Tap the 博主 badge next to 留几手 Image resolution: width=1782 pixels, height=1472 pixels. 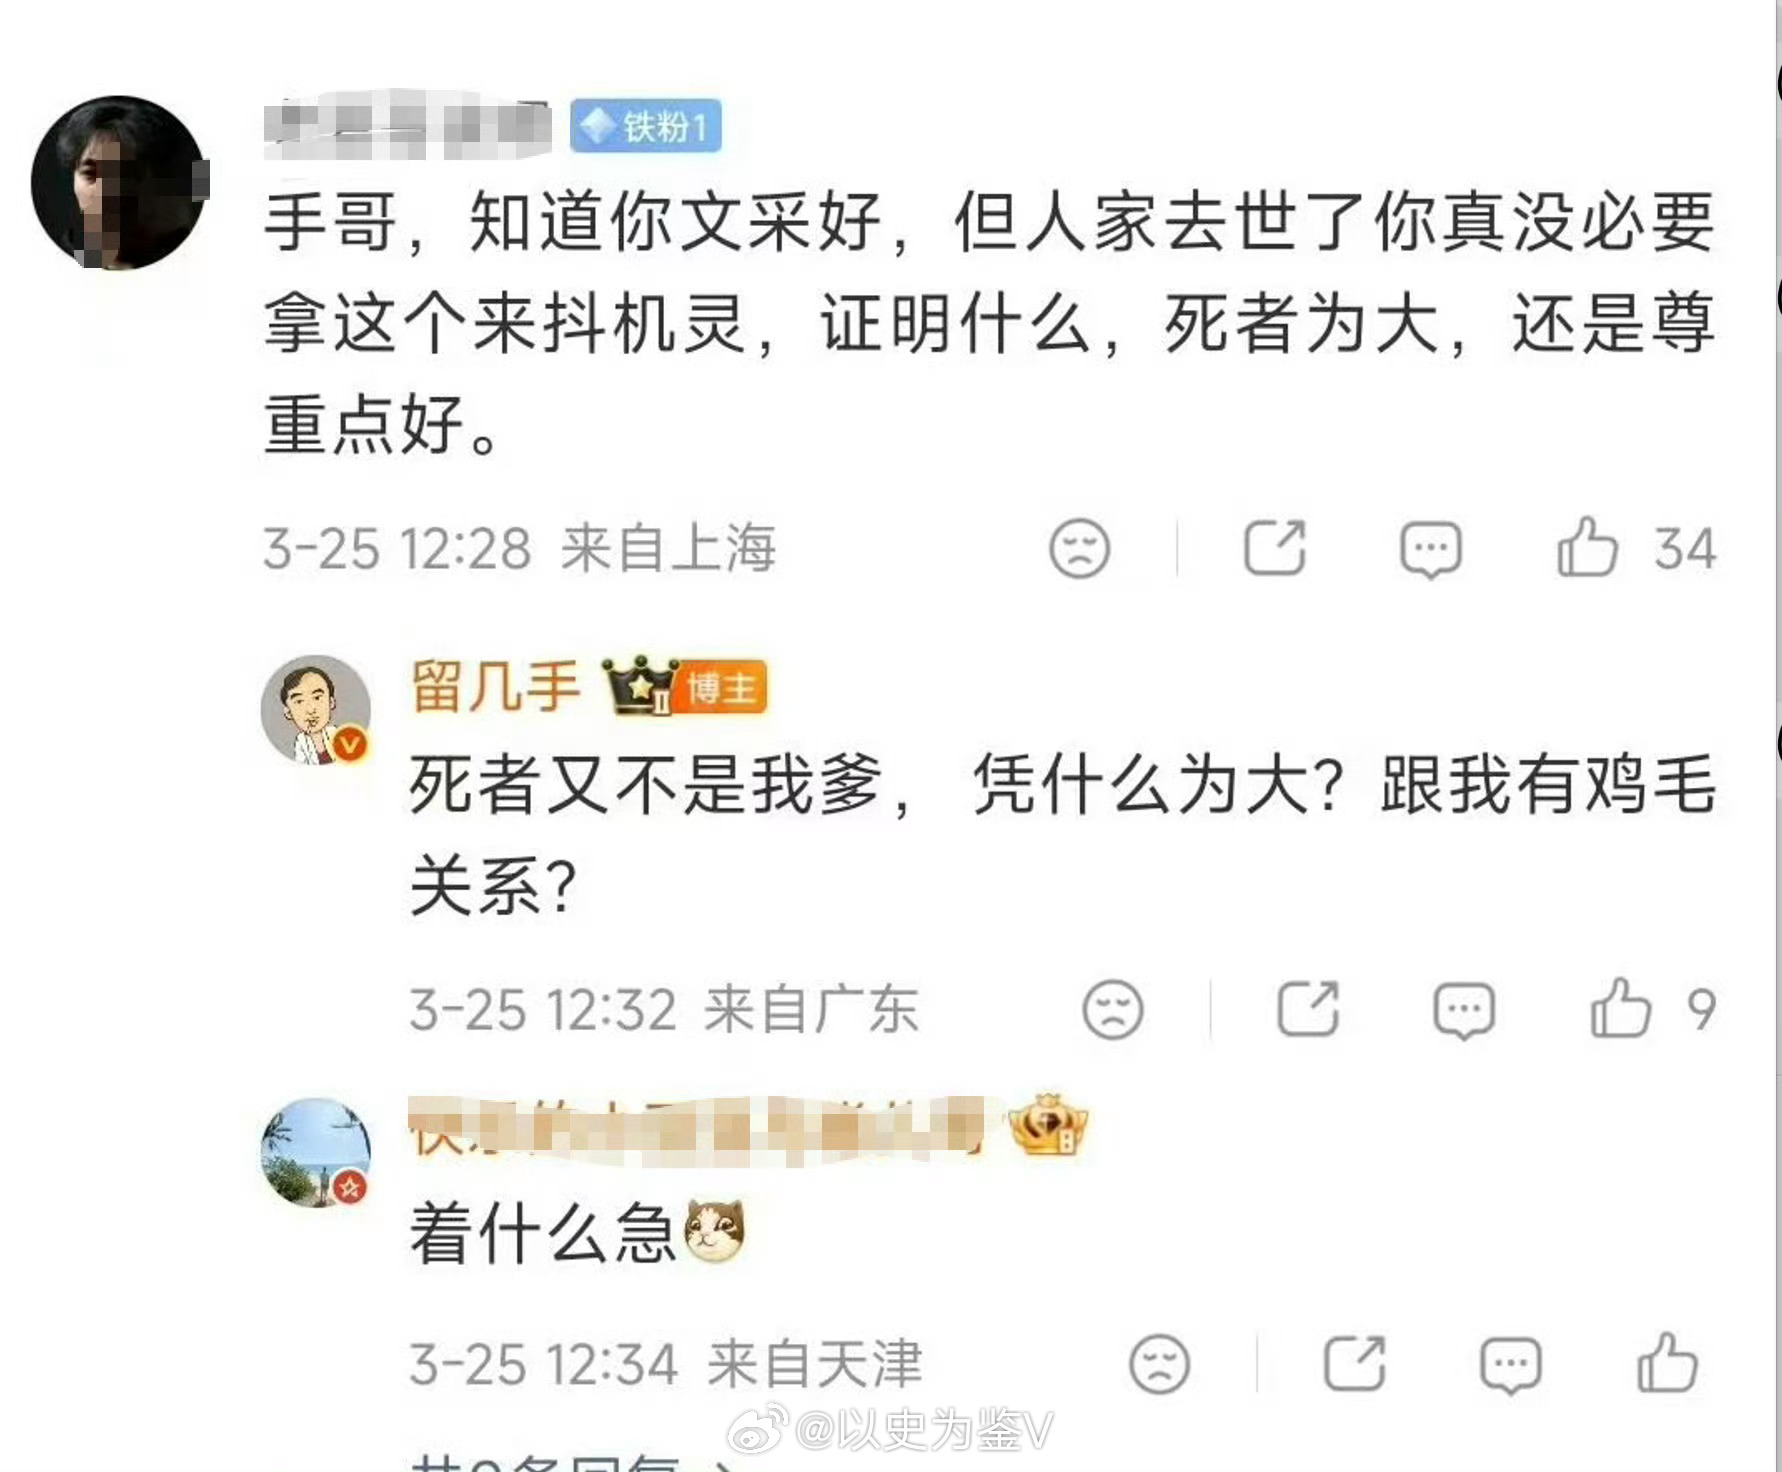click(723, 688)
